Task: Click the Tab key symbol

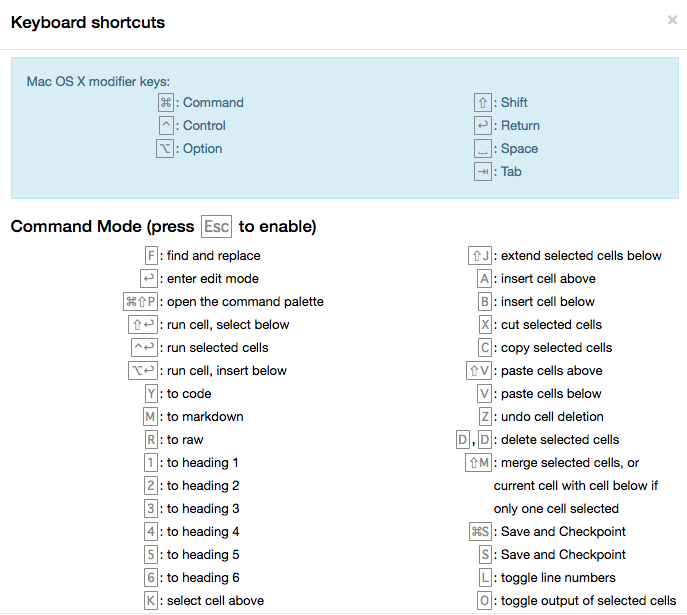Action: (482, 171)
